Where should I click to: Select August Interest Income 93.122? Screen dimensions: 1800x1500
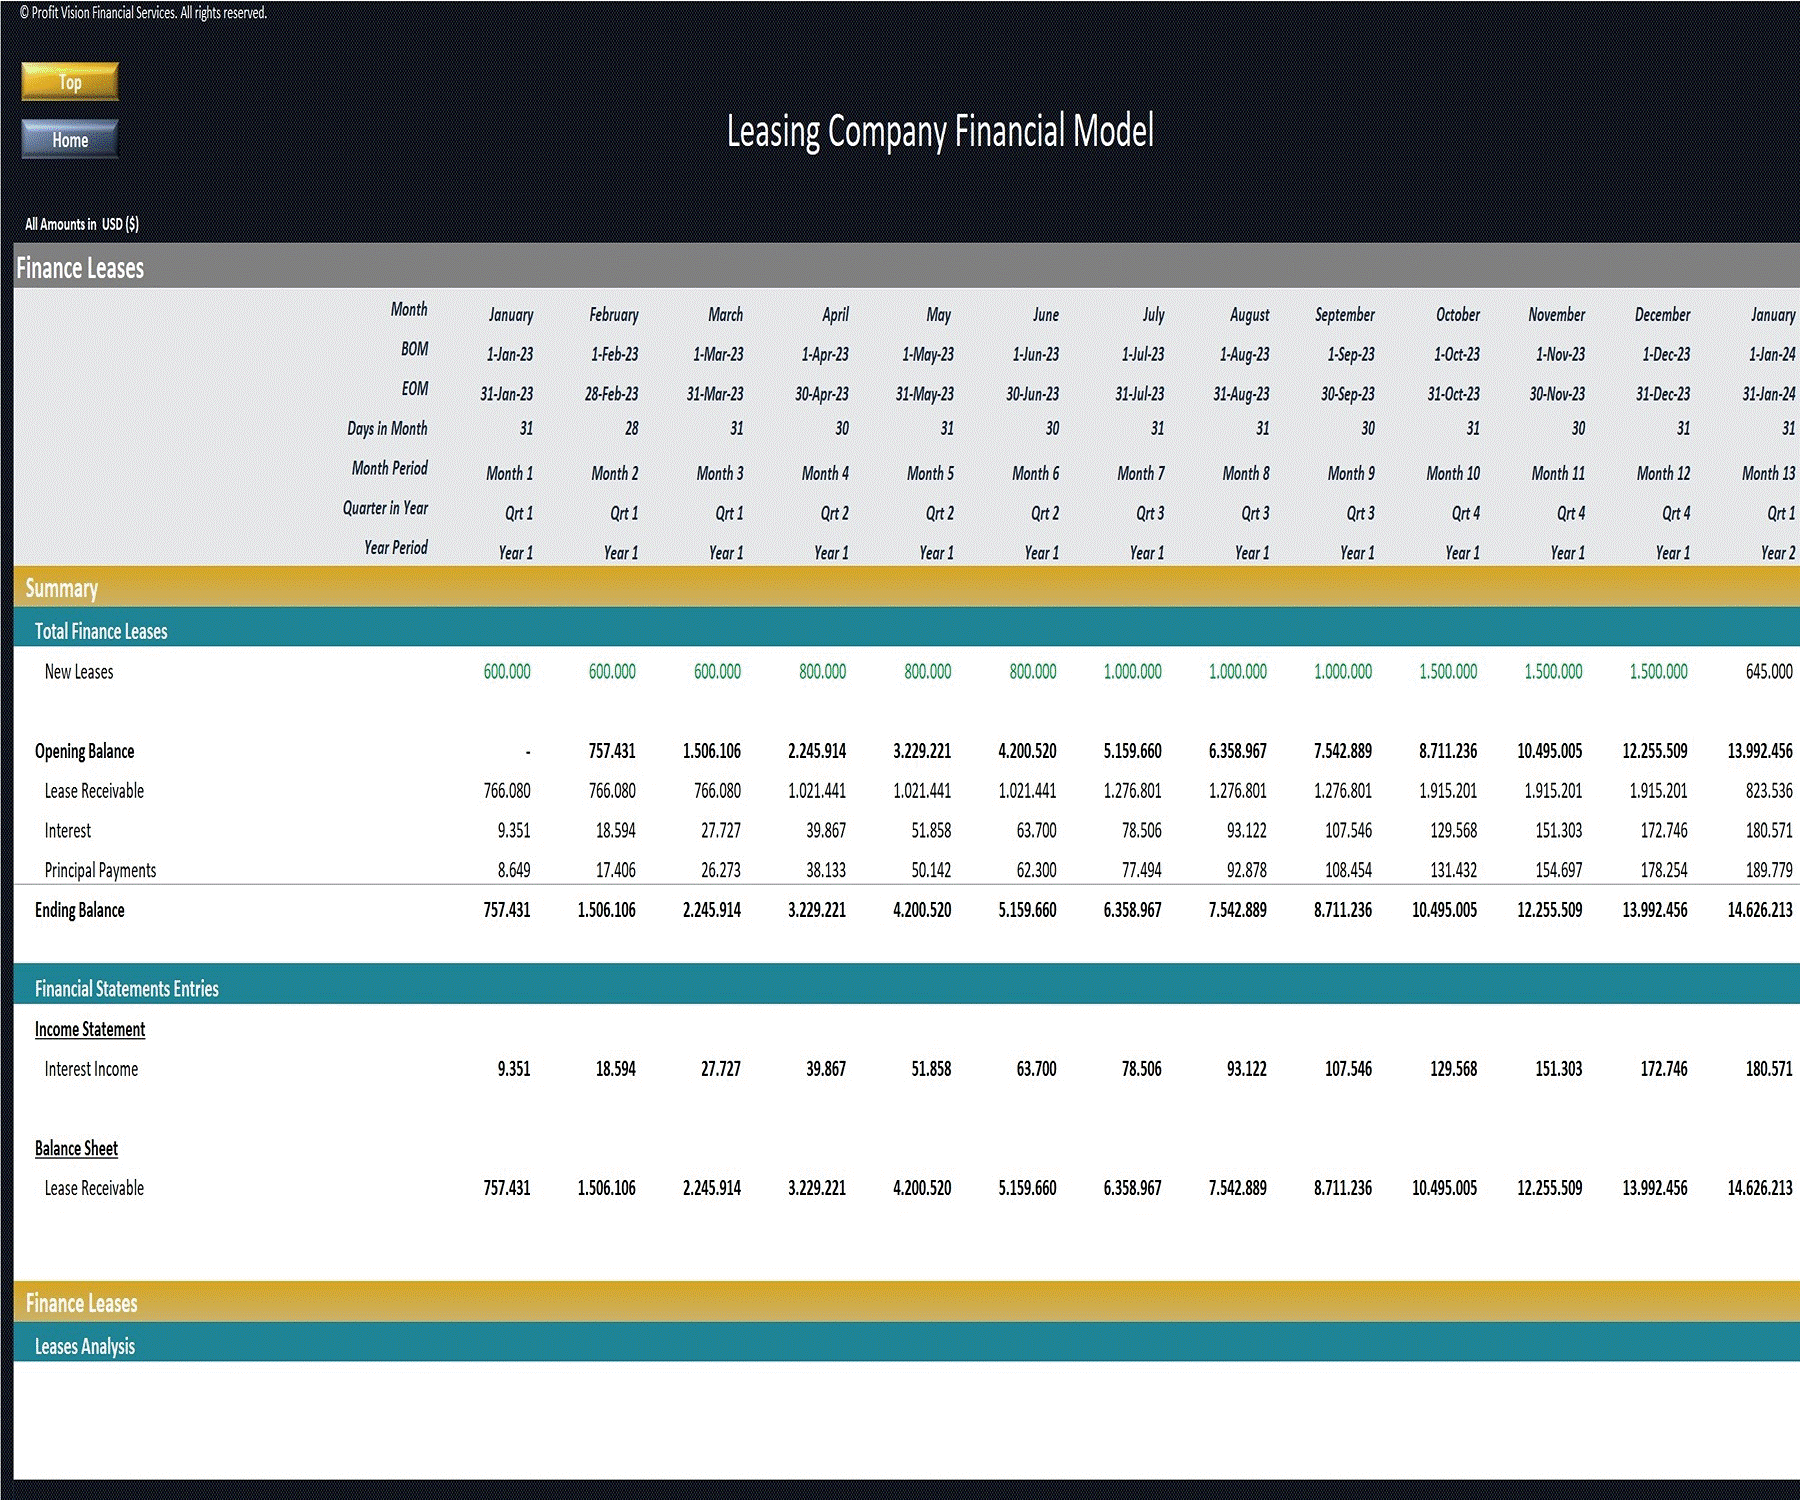(x=1247, y=1069)
